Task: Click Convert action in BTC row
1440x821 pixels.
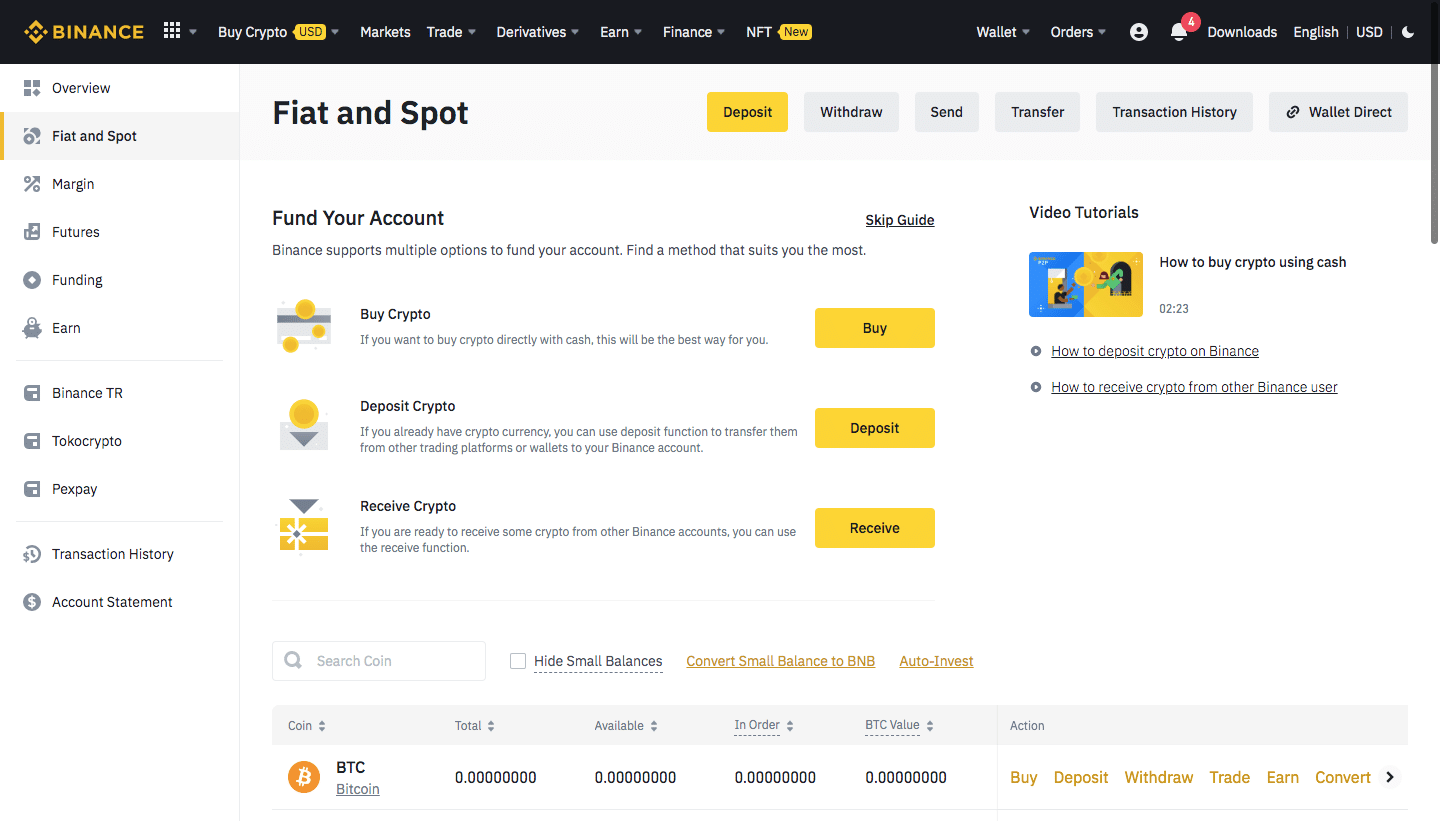Action: click(1343, 777)
